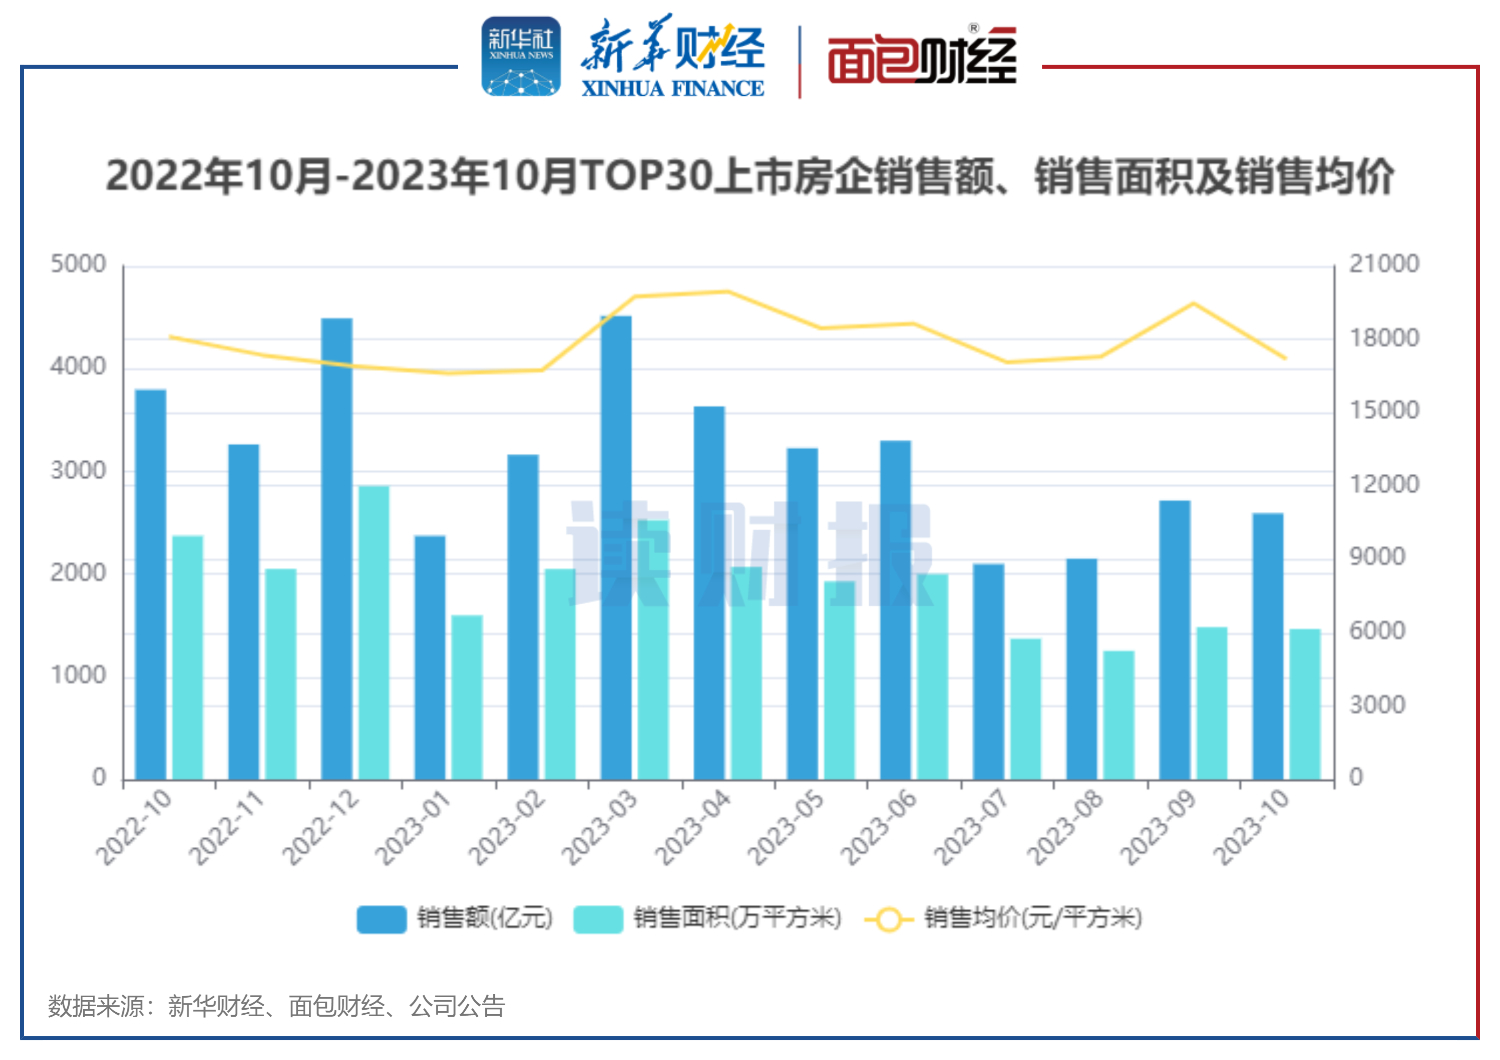Screen dimensions: 1500x1060
Task: Click the Xinhua News Agency square logo
Action: (520, 56)
